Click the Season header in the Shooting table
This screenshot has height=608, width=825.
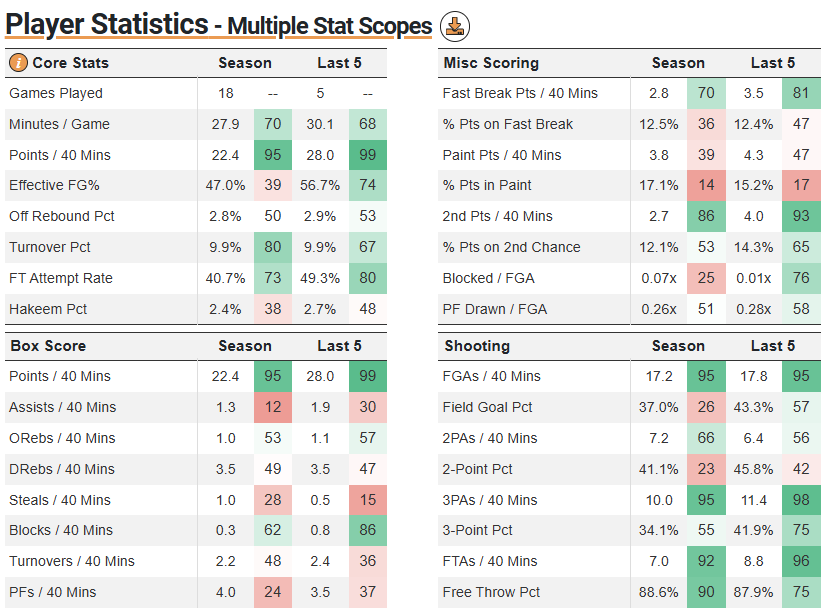678,346
